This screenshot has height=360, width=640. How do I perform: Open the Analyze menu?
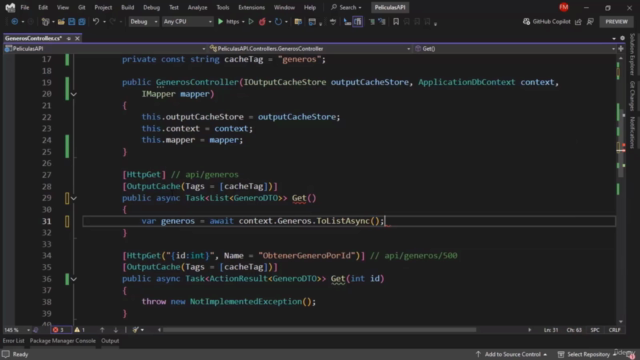coord(198,7)
